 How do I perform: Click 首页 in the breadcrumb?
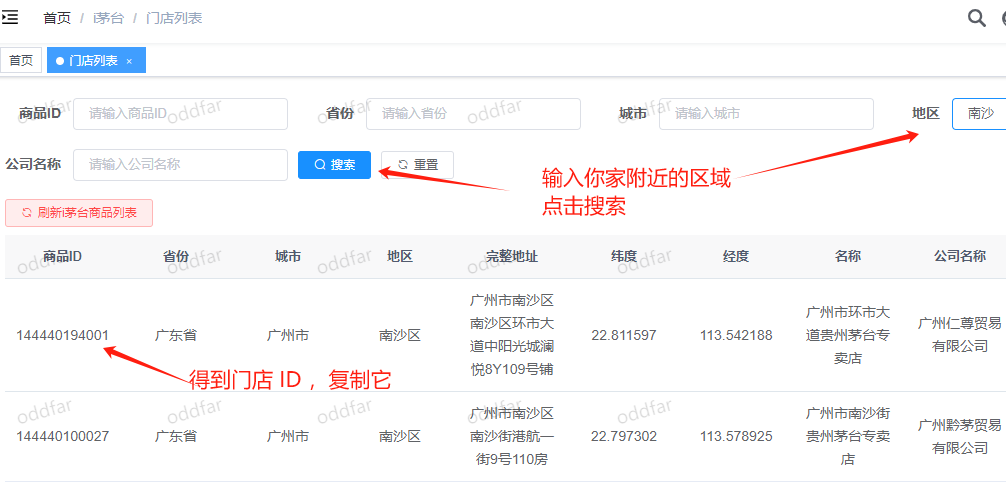(x=57, y=18)
